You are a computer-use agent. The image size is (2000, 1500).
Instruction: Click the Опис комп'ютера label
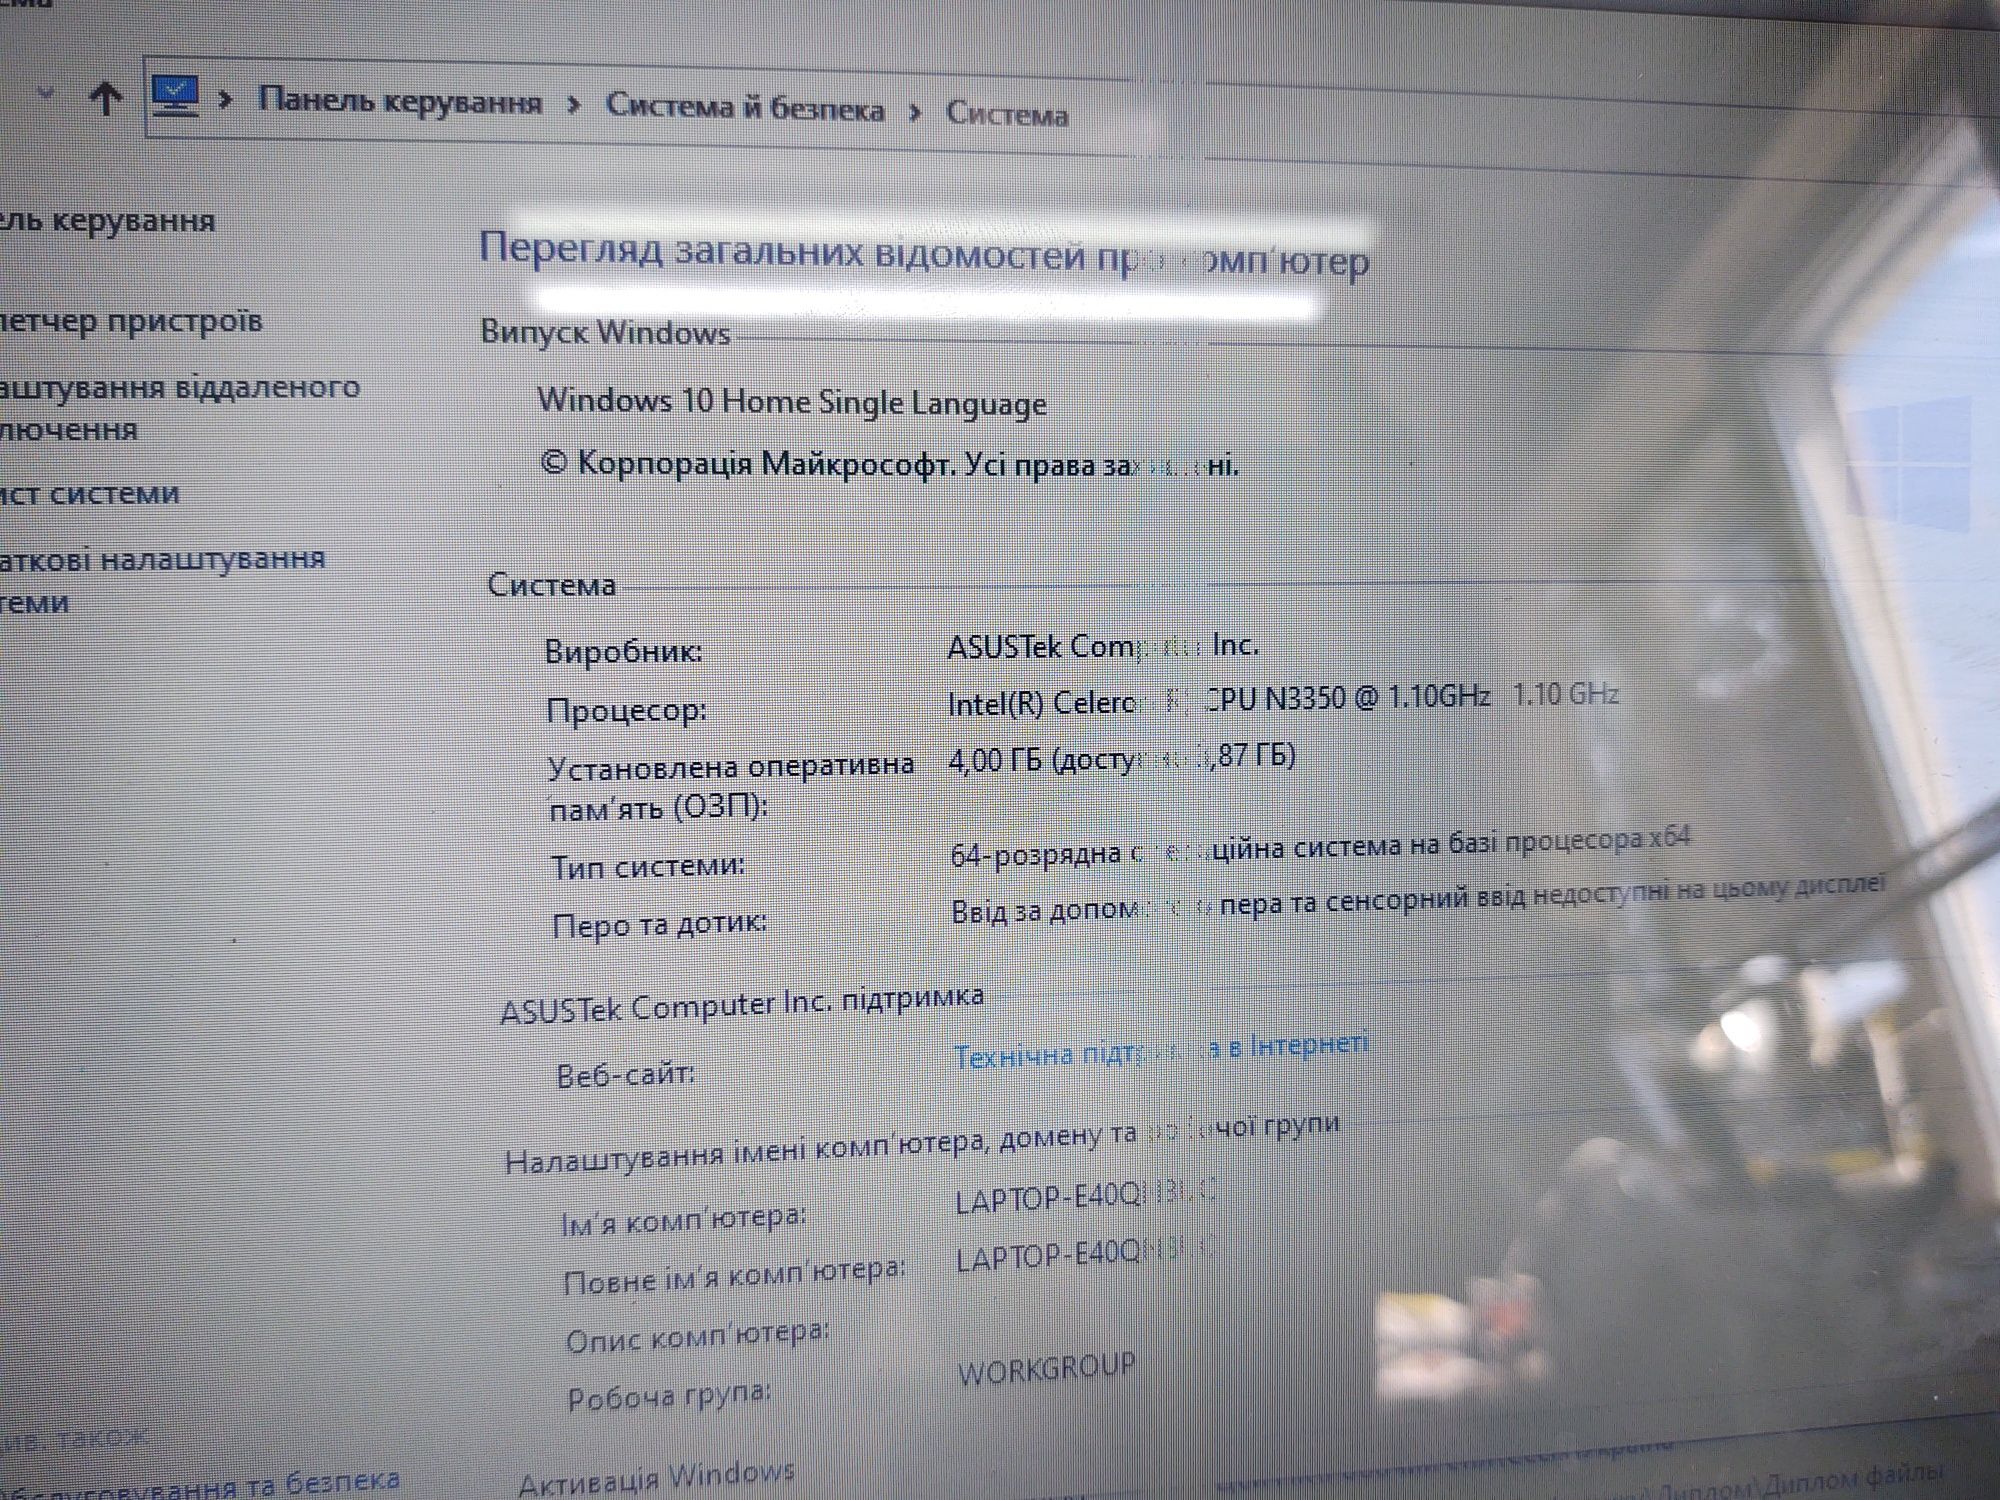(697, 1337)
